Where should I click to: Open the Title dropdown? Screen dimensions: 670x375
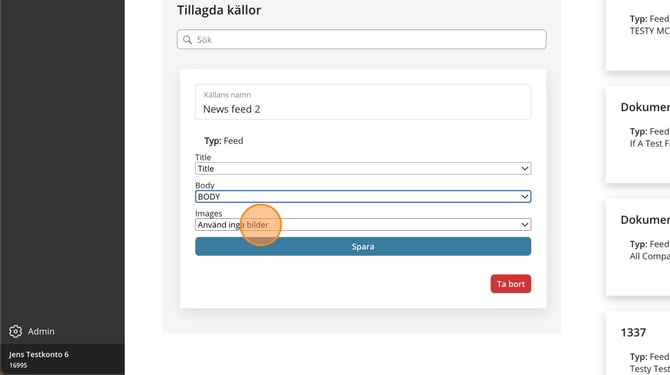click(363, 169)
